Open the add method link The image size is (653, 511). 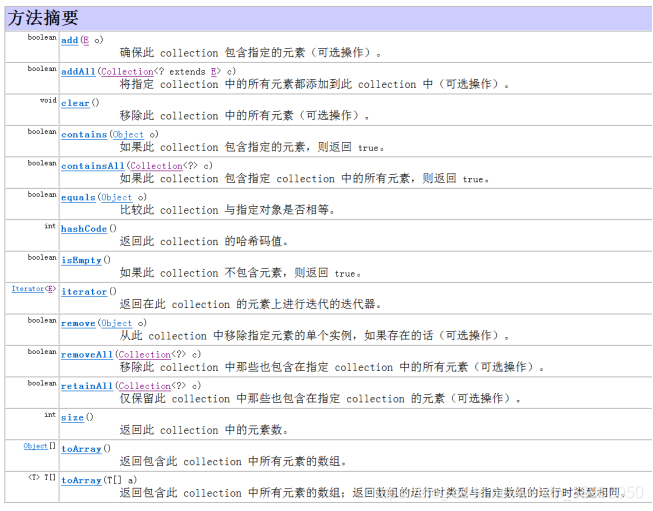click(70, 40)
